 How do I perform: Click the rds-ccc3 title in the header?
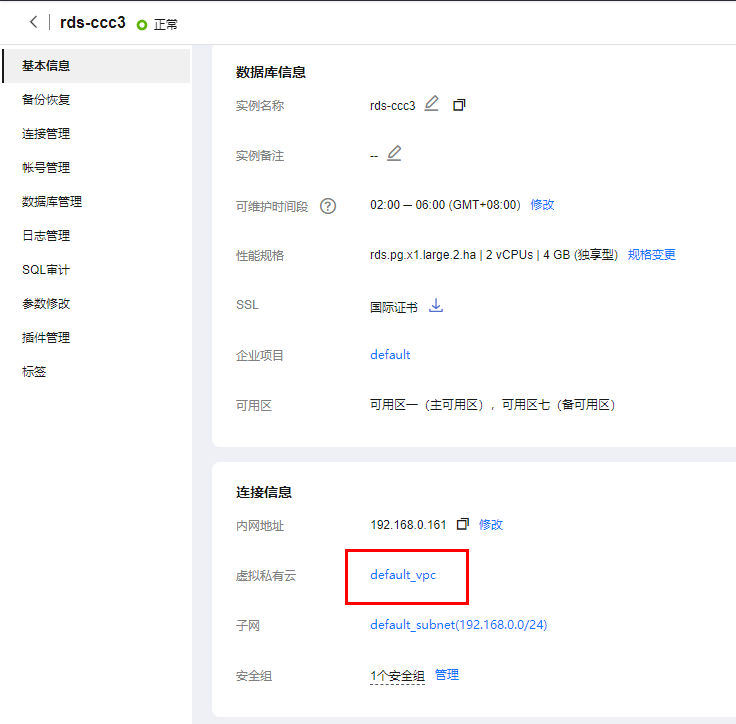(93, 22)
